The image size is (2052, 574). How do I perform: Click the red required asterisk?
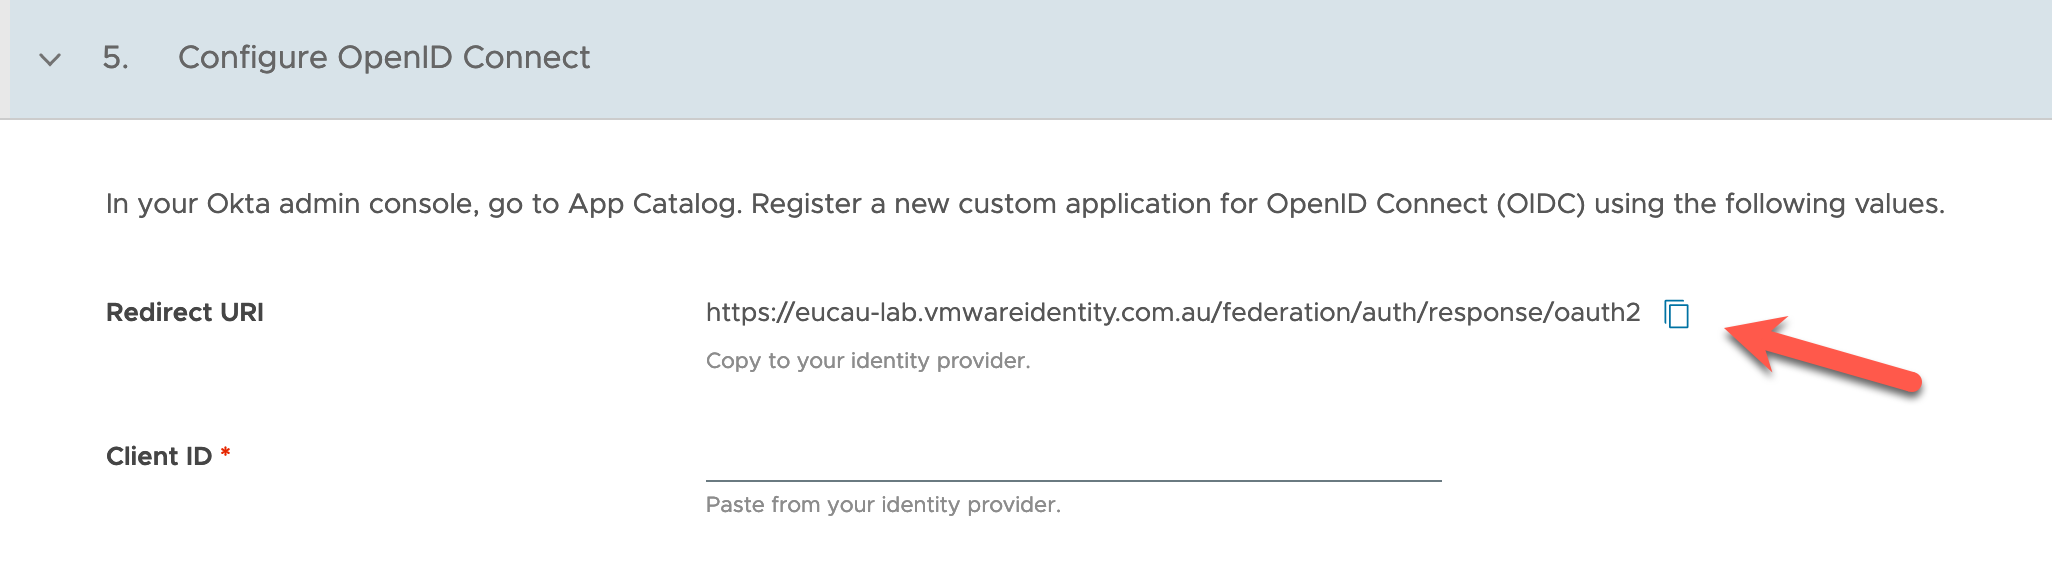pos(226,454)
